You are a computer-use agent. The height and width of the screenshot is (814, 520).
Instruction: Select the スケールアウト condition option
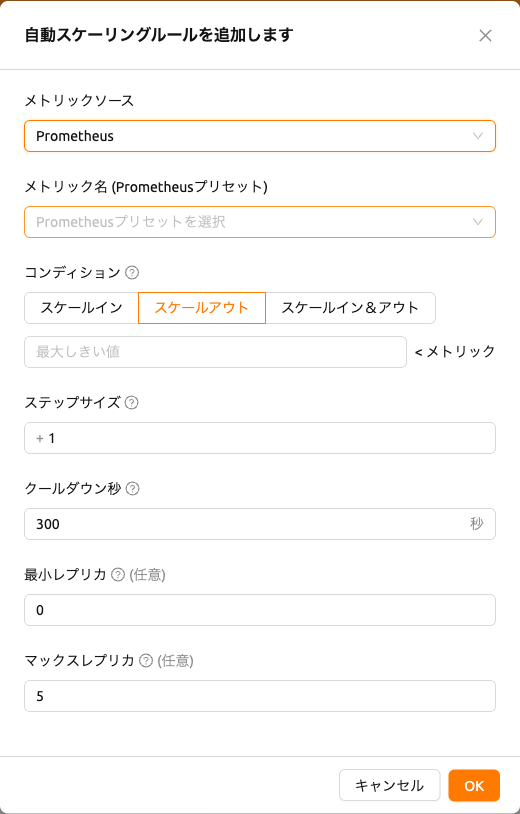202,308
